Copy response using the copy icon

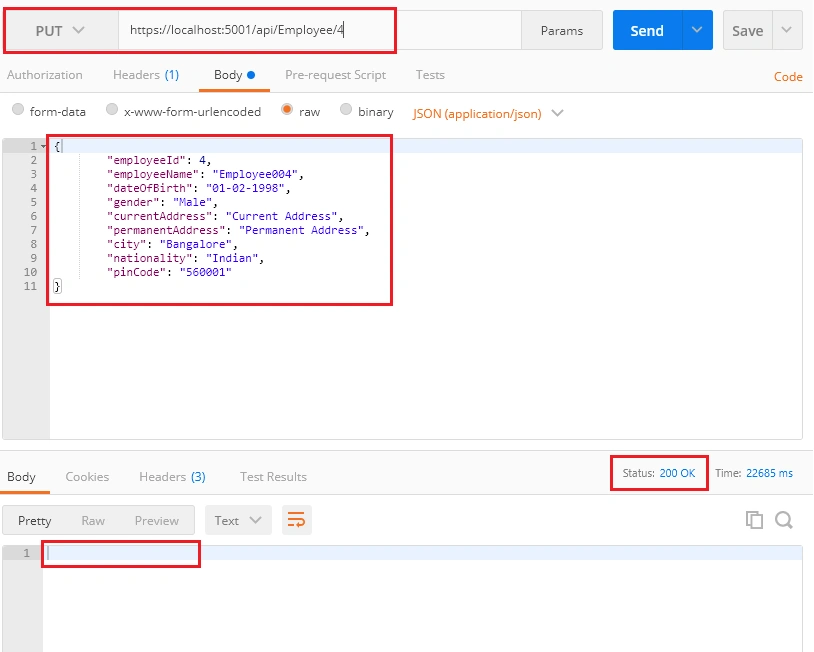point(754,520)
